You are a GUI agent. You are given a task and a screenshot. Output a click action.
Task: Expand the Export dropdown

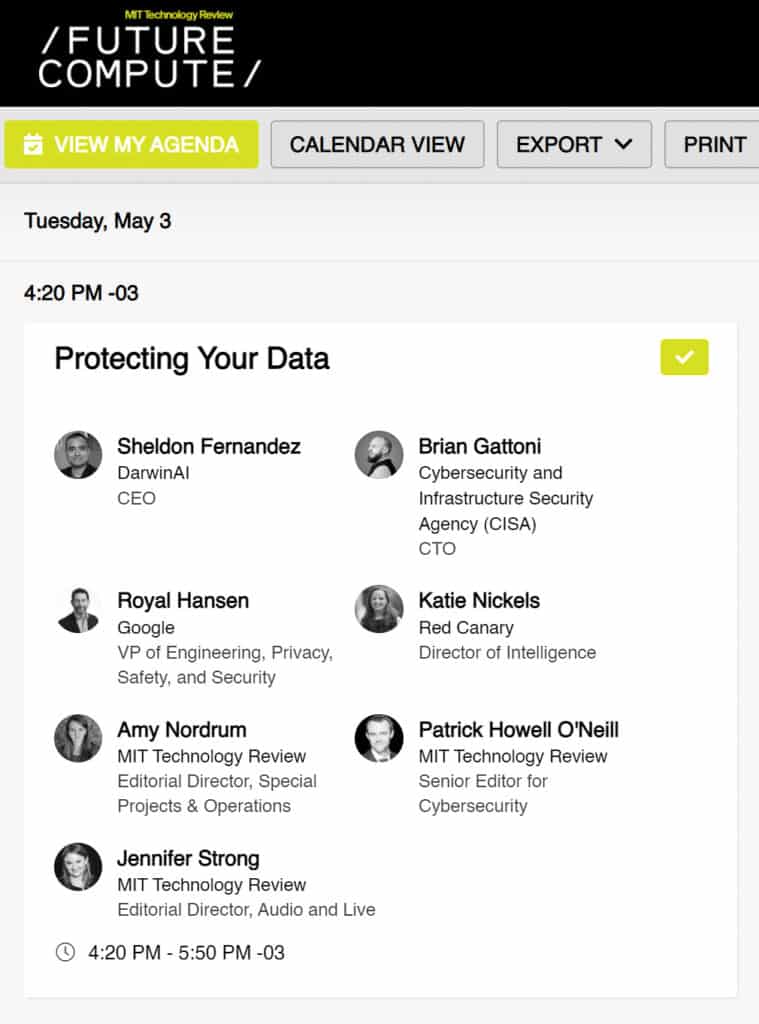[x=574, y=144]
